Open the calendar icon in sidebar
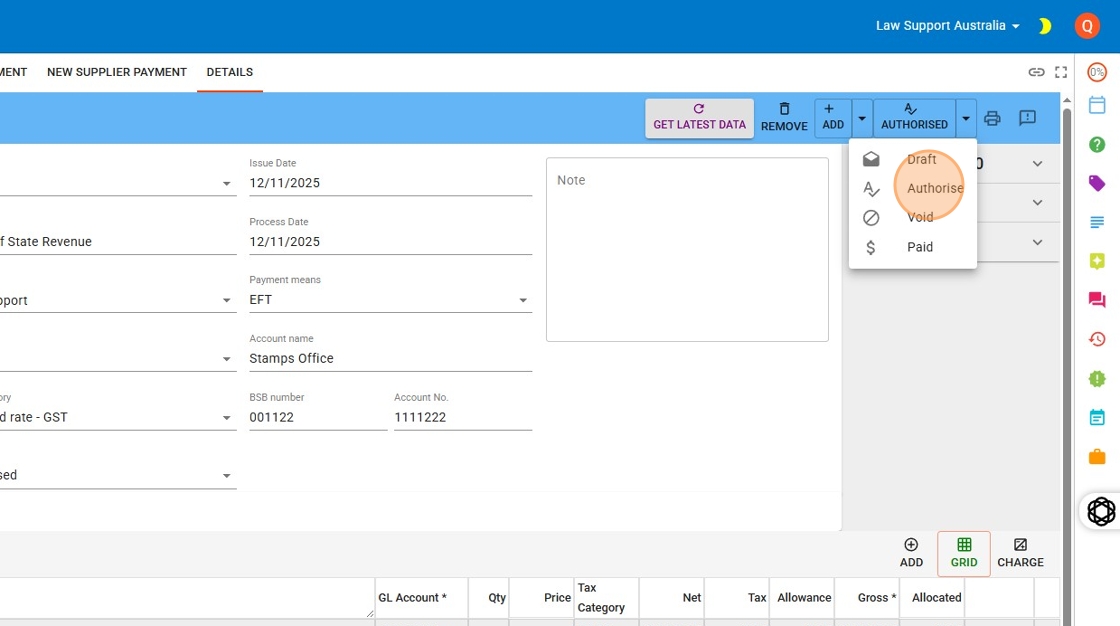This screenshot has height=626, width=1120. click(1097, 105)
